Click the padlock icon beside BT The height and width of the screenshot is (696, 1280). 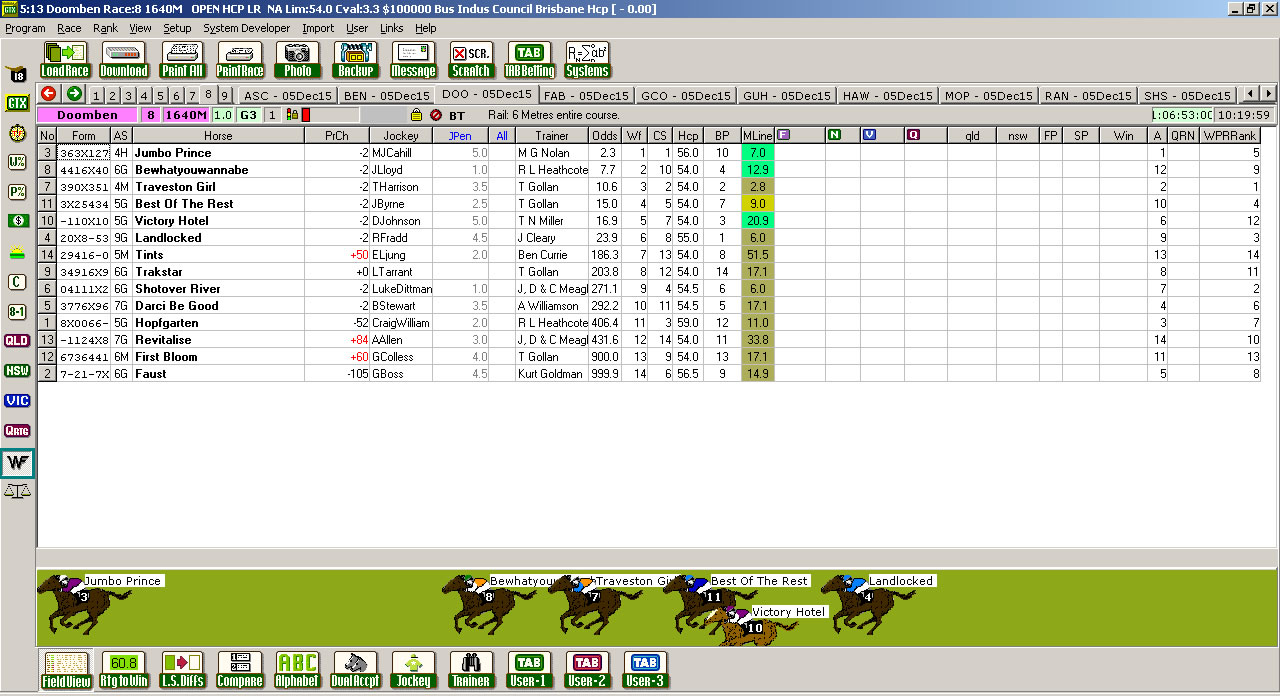point(416,115)
